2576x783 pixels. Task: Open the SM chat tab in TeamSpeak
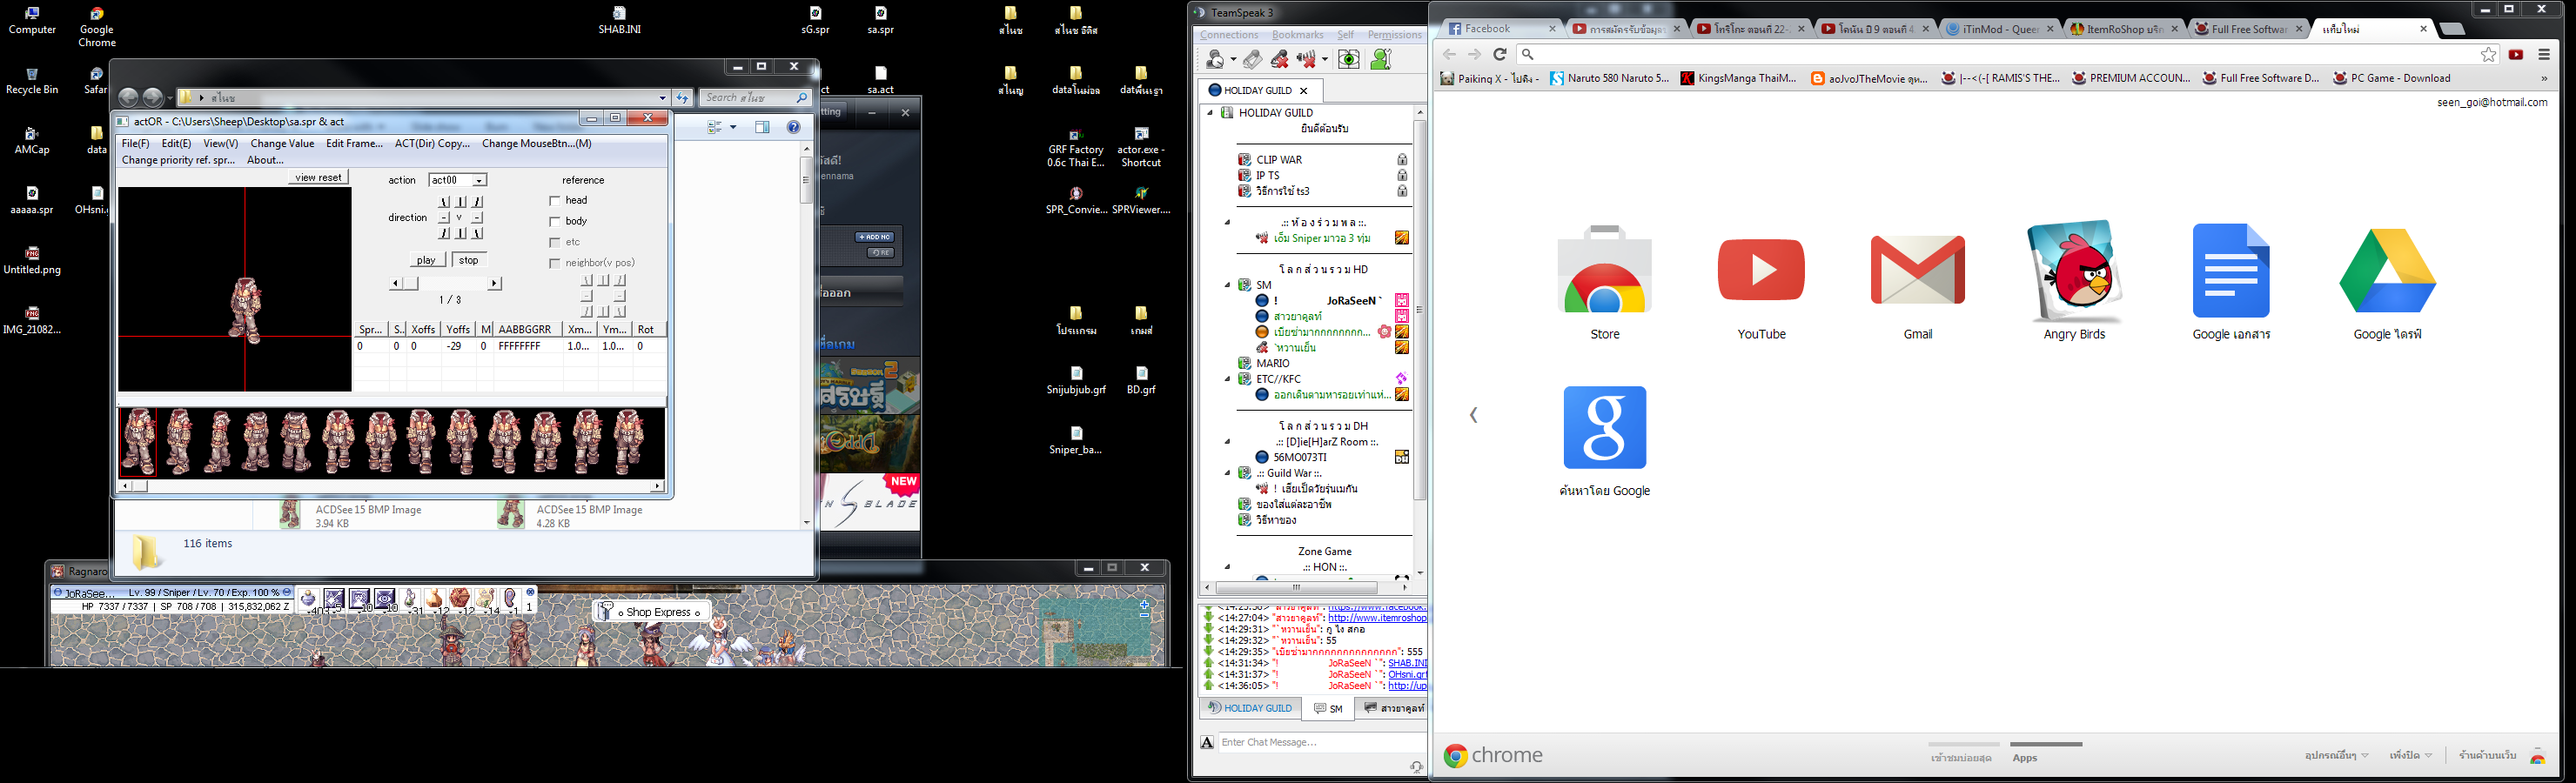coord(1328,709)
